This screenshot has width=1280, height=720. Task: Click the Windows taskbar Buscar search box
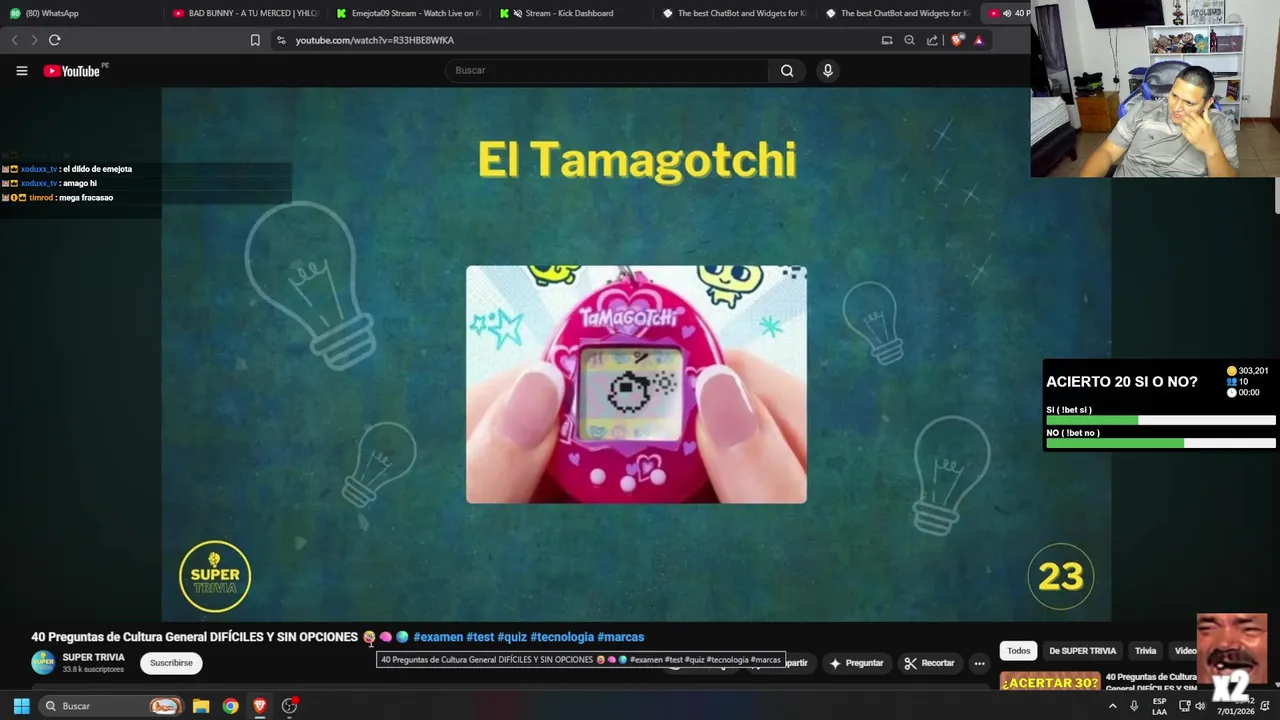pyautogui.click(x=111, y=706)
